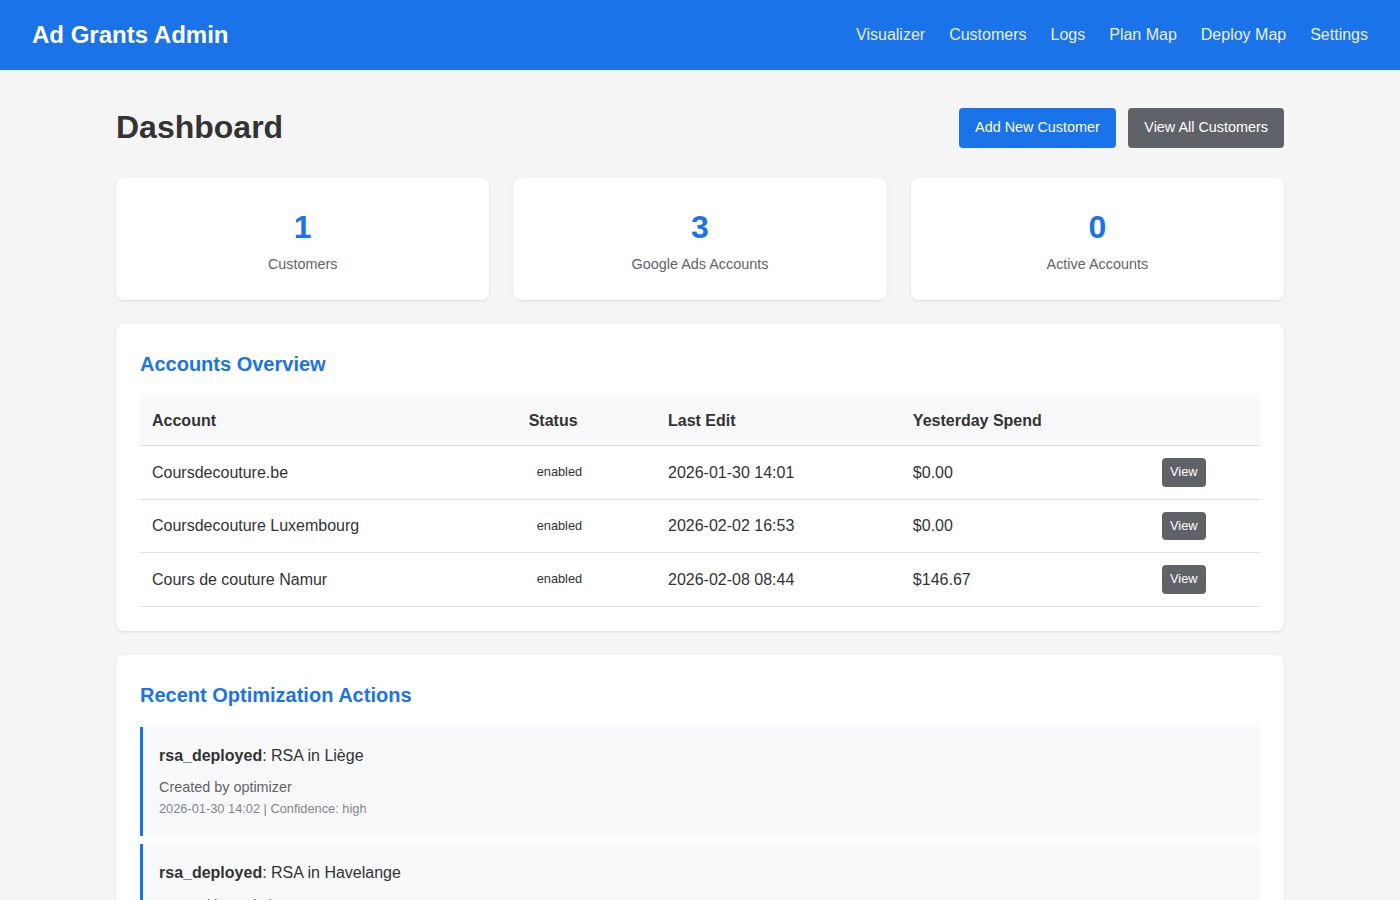Click the Last Edit column header
1400x900 pixels.
click(x=701, y=421)
